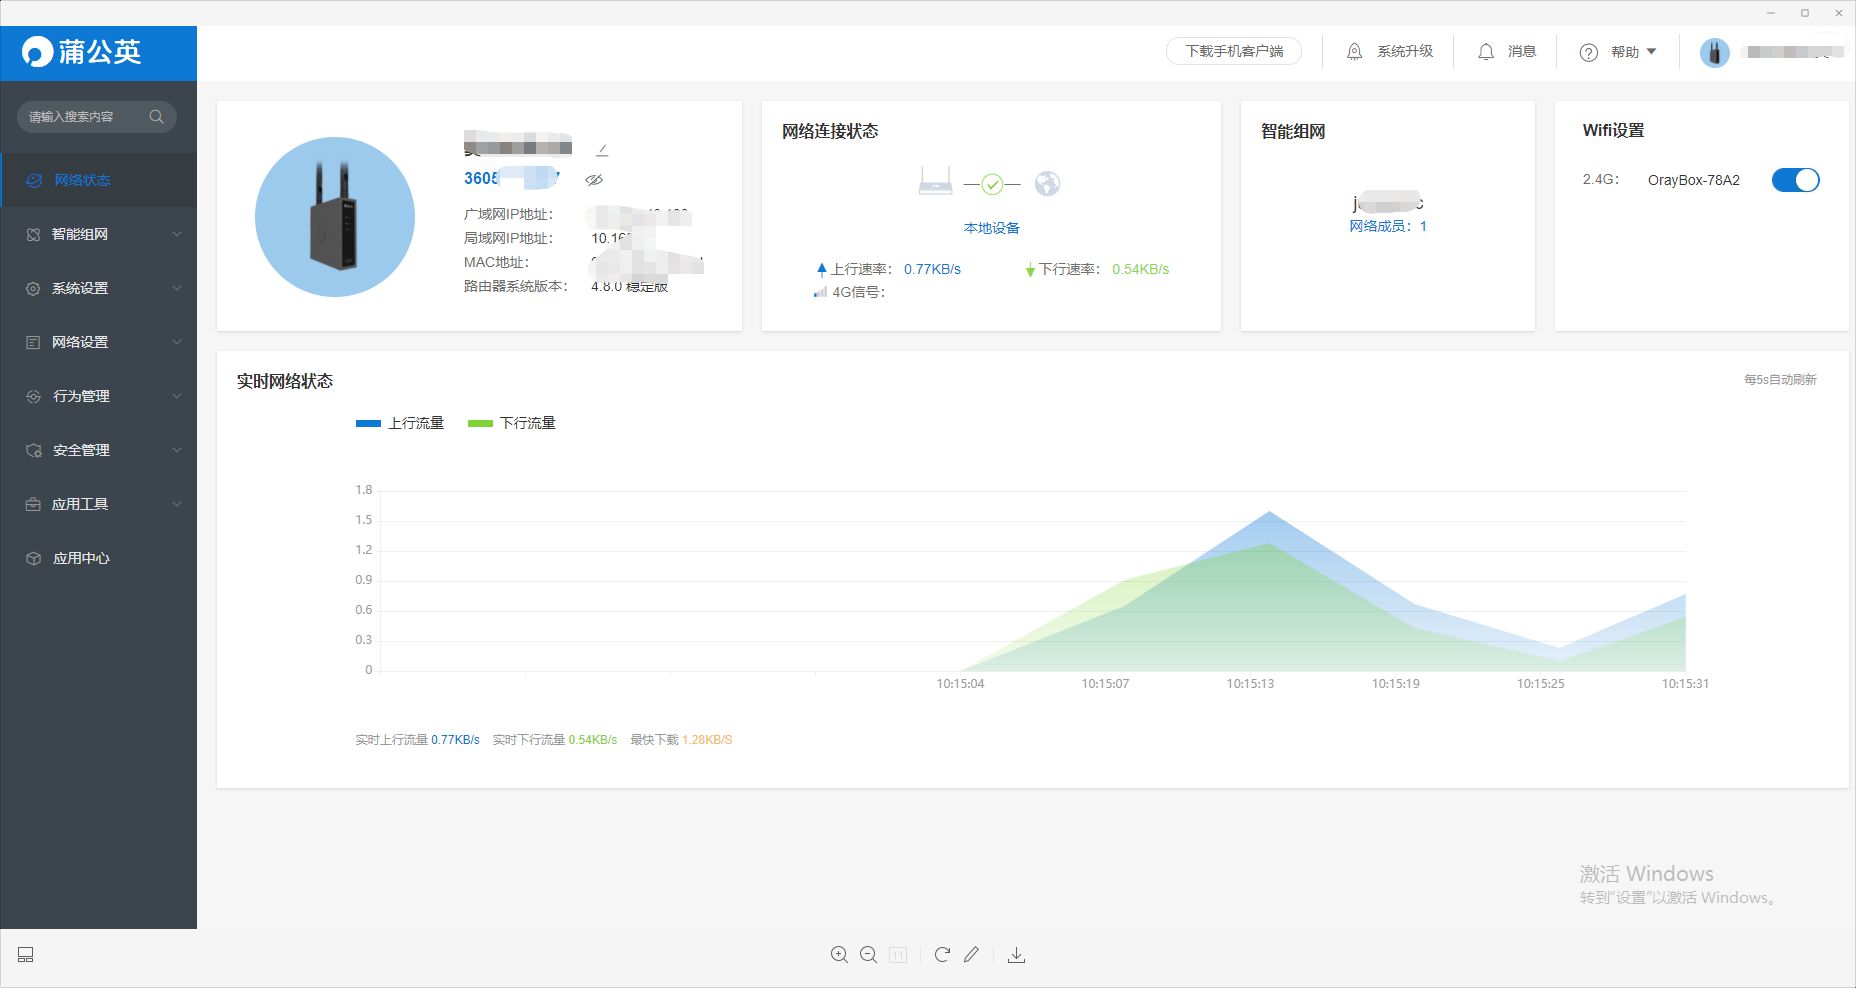Click the 下载手机客户端 button

tap(1234, 51)
